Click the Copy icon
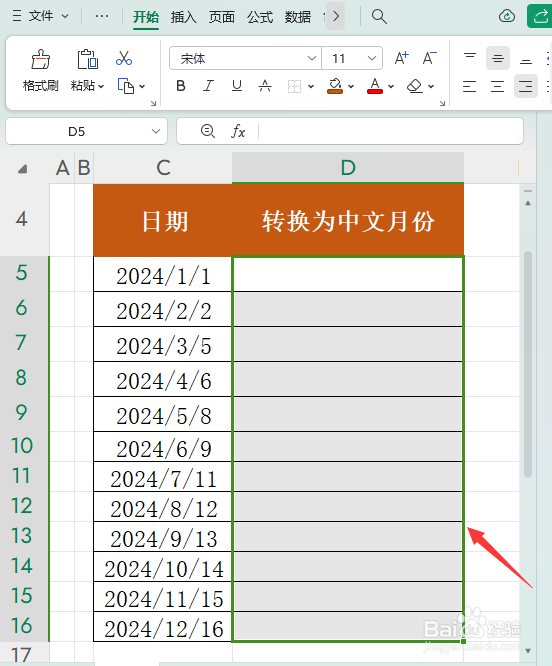The width and height of the screenshot is (552, 666). 126,86
